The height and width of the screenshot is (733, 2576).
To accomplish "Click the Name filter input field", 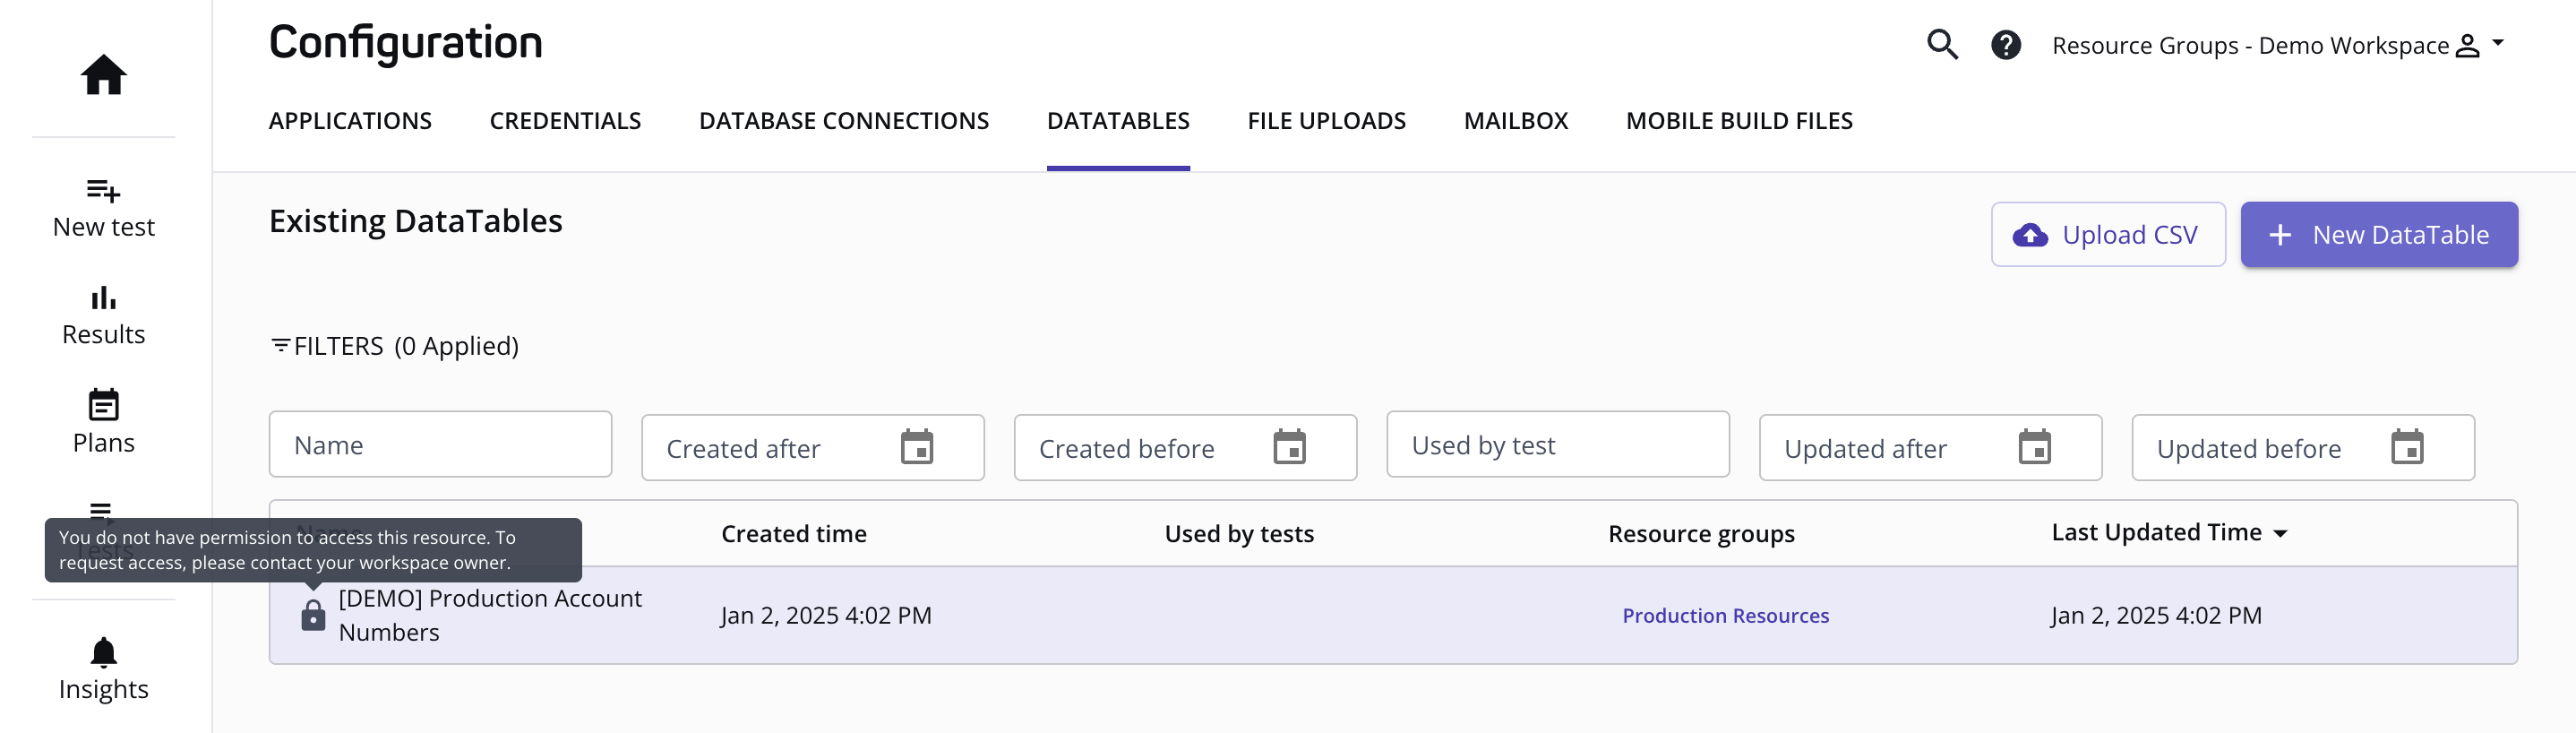I will pyautogui.click(x=440, y=445).
